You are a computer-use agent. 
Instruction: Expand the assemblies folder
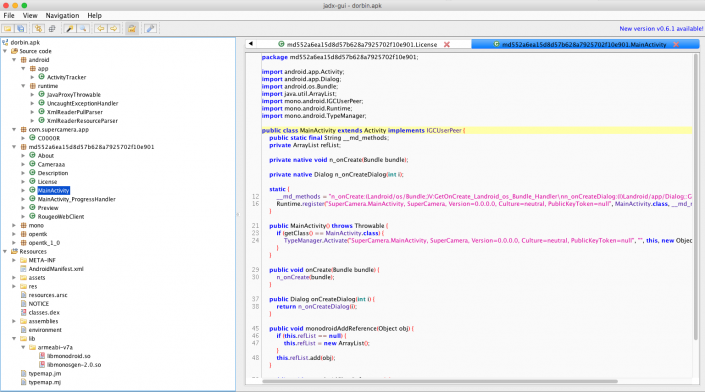click(14, 321)
